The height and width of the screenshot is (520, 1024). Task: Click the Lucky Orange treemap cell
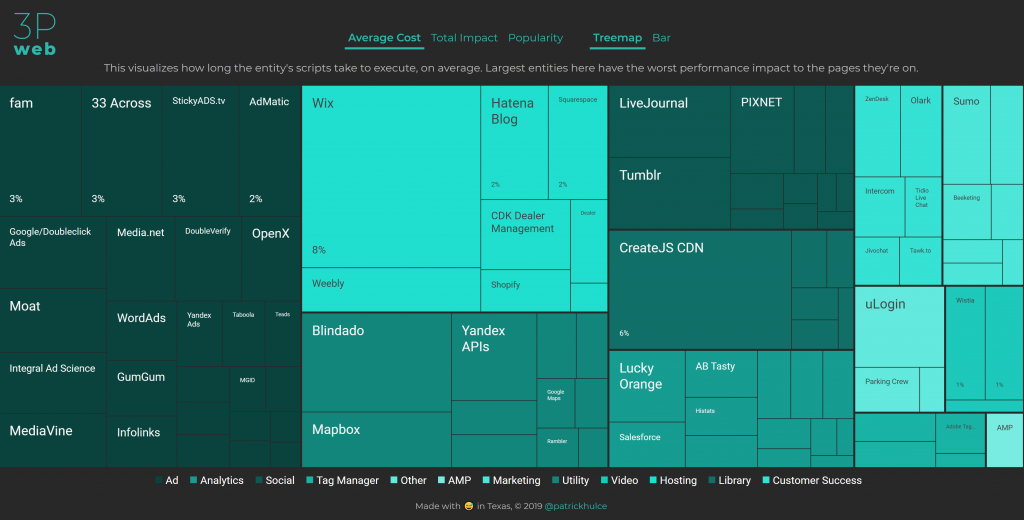pyautogui.click(x=647, y=386)
